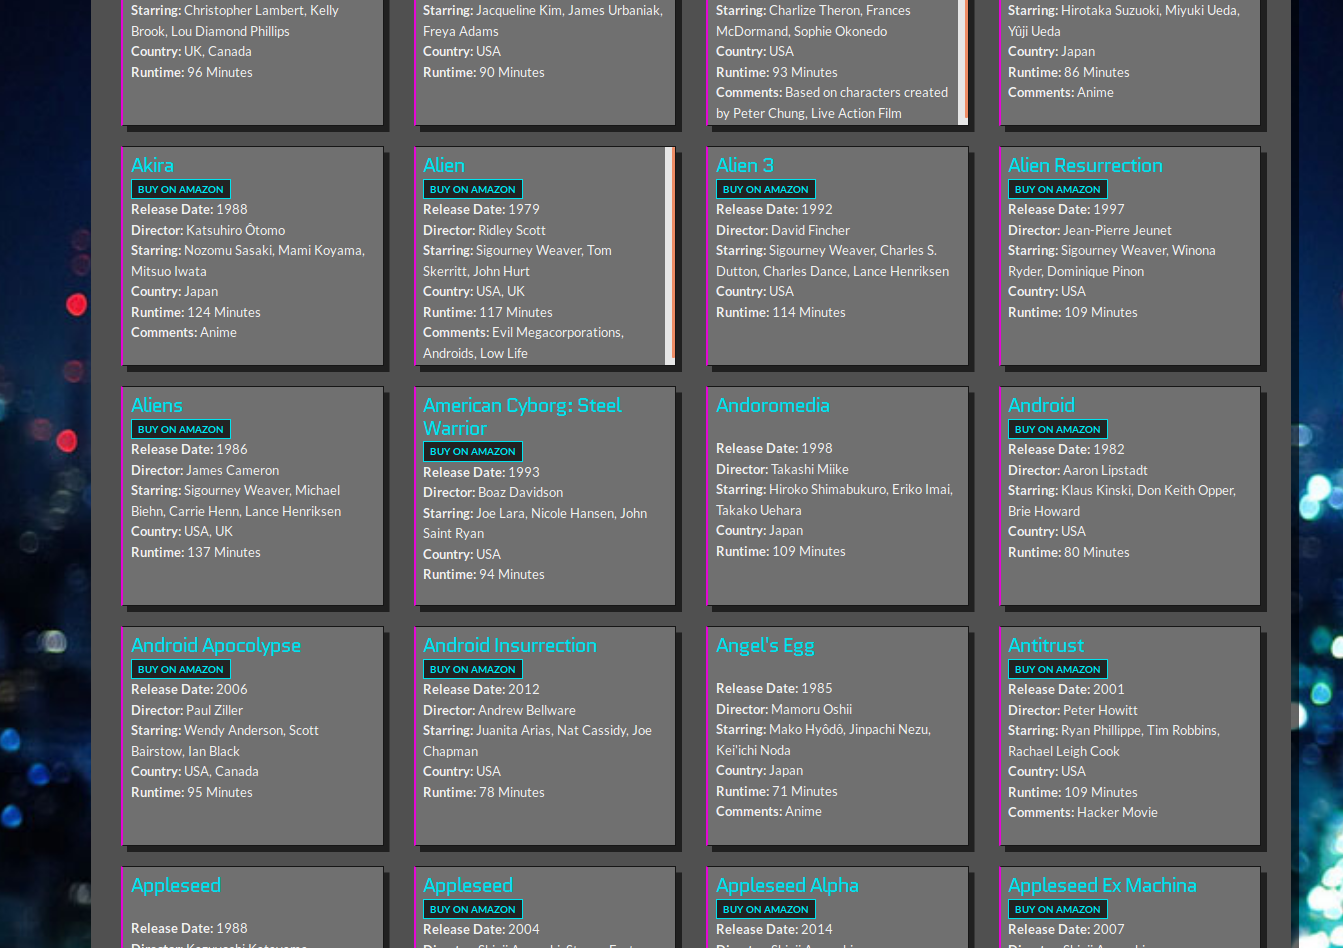Select the text 'Director: Mamoru Oshii'
The height and width of the screenshot is (948, 1343).
coord(784,709)
